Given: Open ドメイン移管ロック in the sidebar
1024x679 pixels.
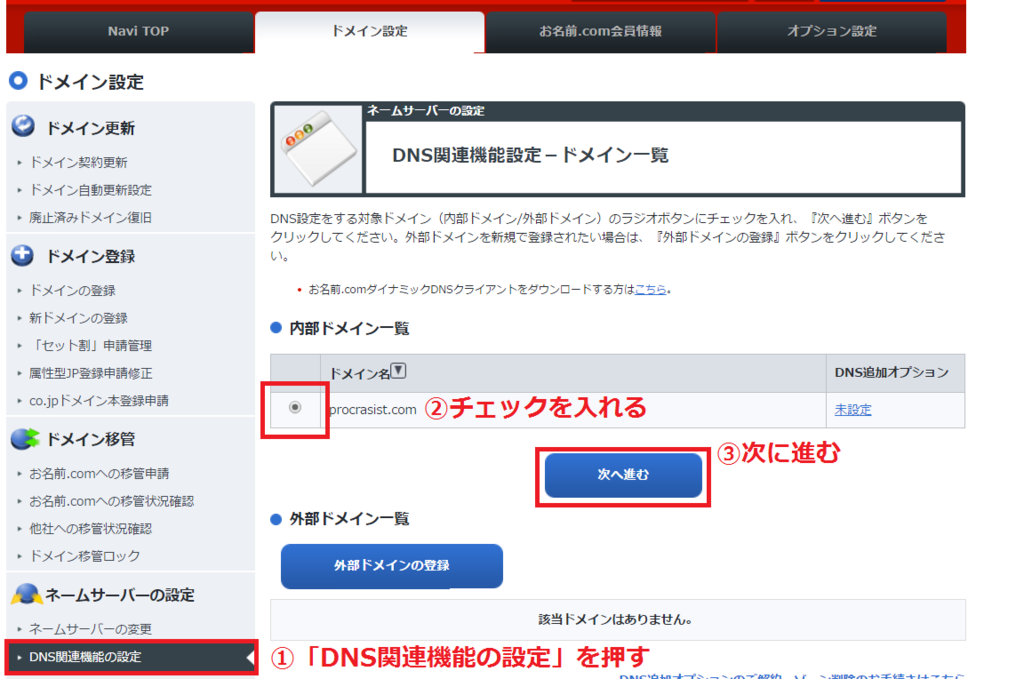Looking at the screenshot, I should pos(85,556).
